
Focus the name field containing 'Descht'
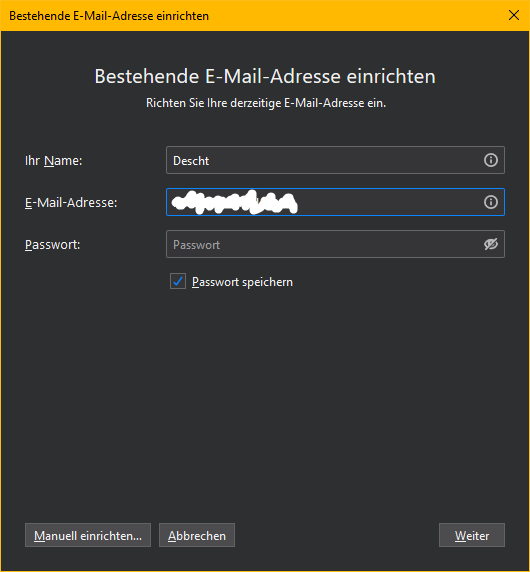click(335, 160)
